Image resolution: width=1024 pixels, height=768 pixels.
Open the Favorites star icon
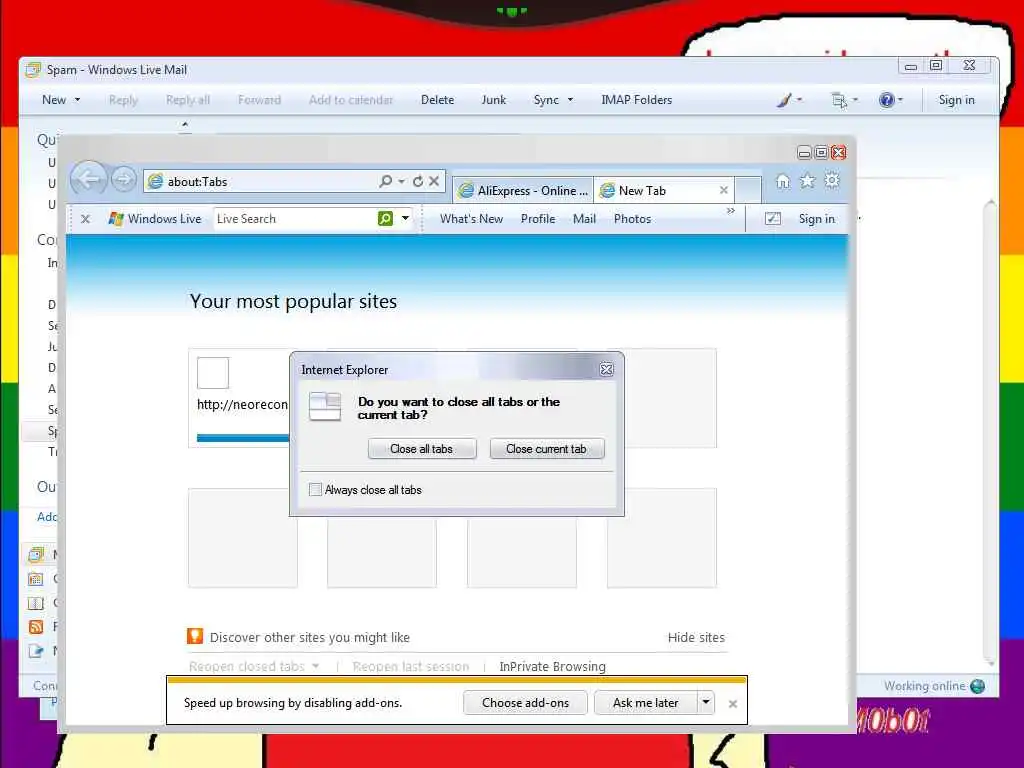tap(807, 181)
